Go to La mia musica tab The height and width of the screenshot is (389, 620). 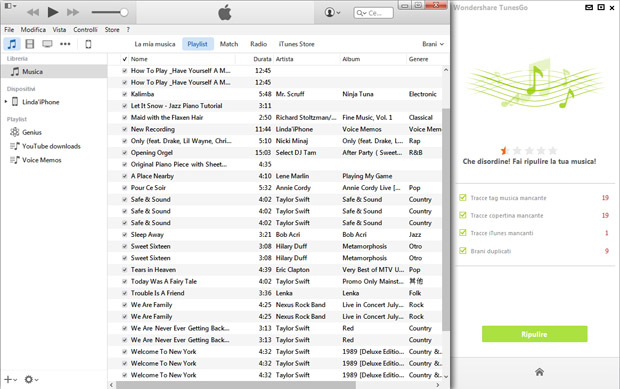[x=155, y=44]
